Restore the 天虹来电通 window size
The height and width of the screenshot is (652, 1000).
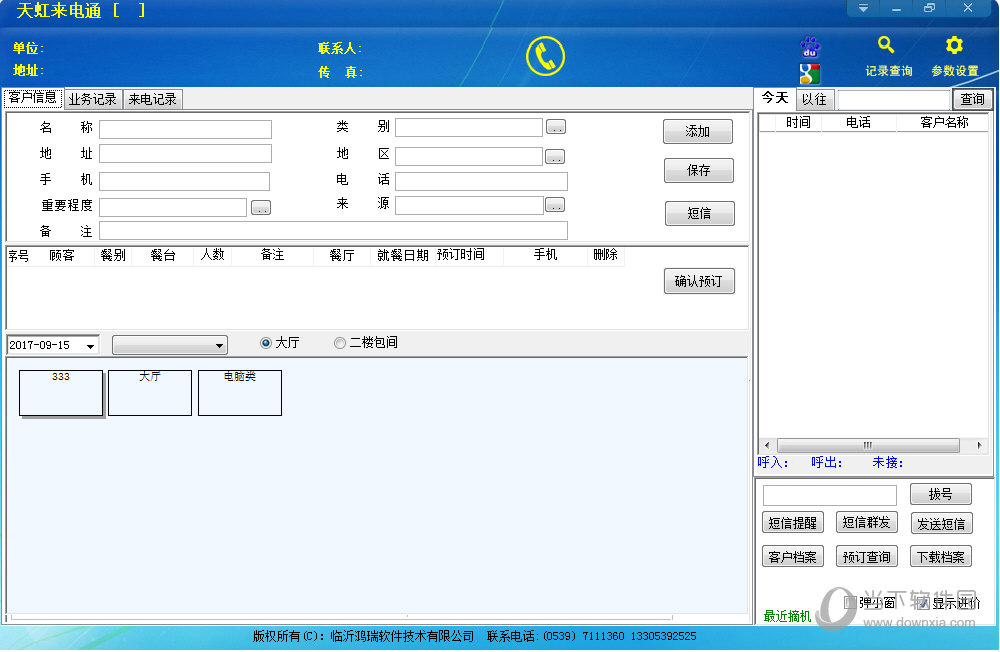click(x=929, y=8)
